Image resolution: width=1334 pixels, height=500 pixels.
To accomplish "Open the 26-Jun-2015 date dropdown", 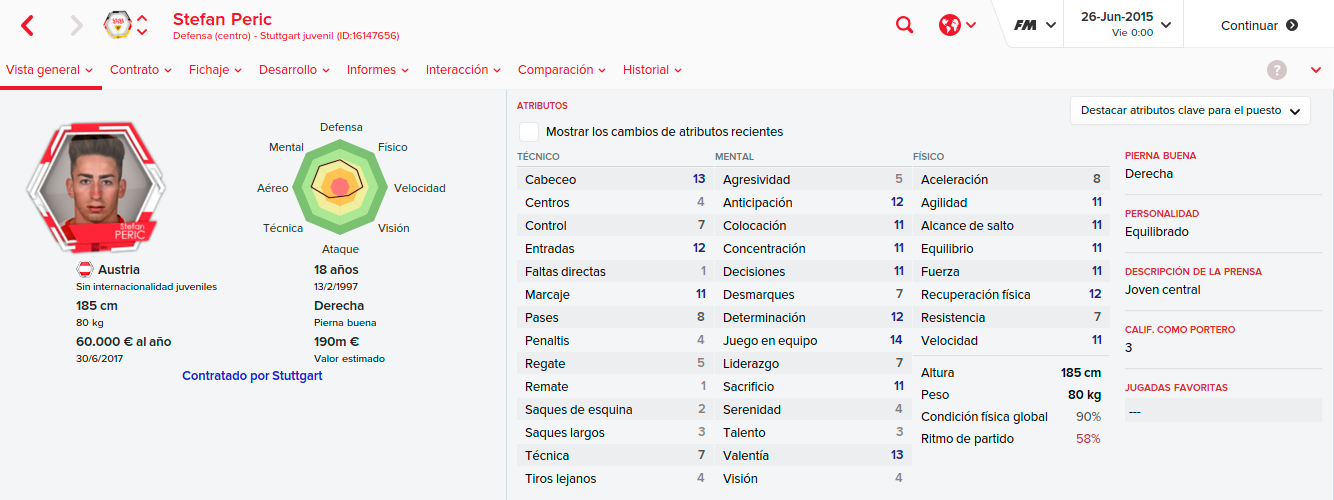I will [1125, 24].
